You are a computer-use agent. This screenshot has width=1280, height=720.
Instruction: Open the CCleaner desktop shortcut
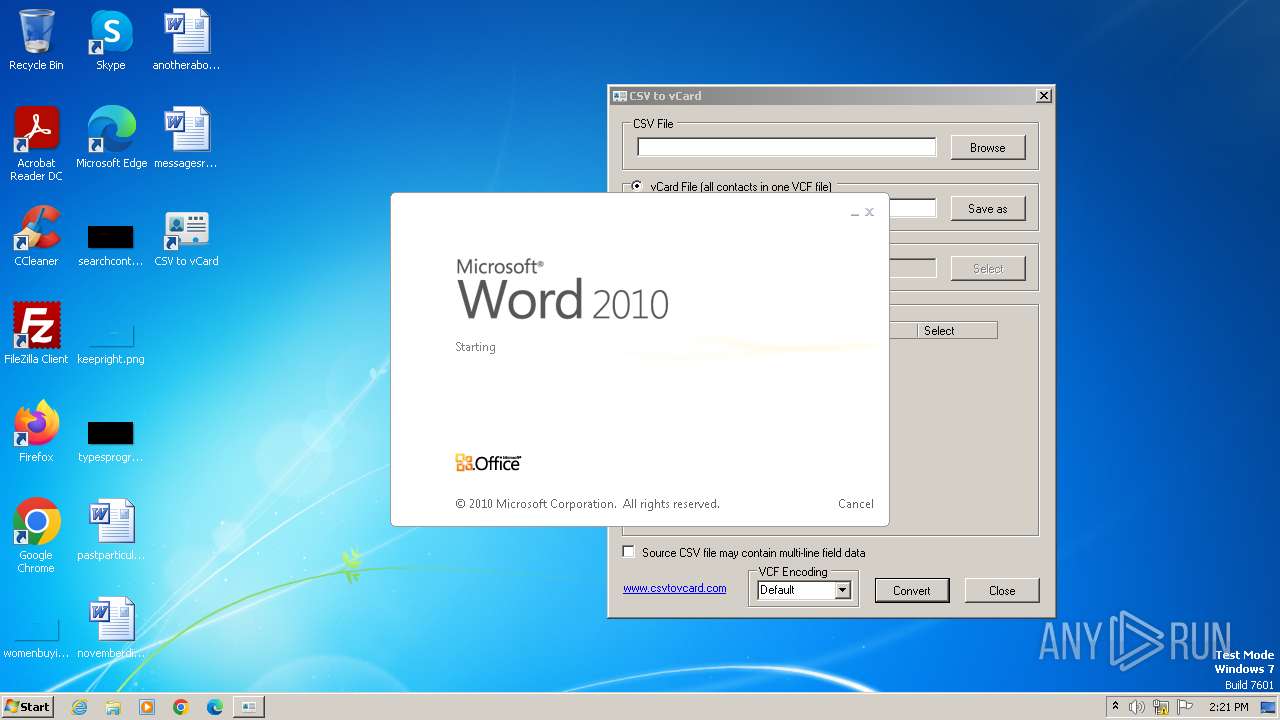pyautogui.click(x=36, y=236)
